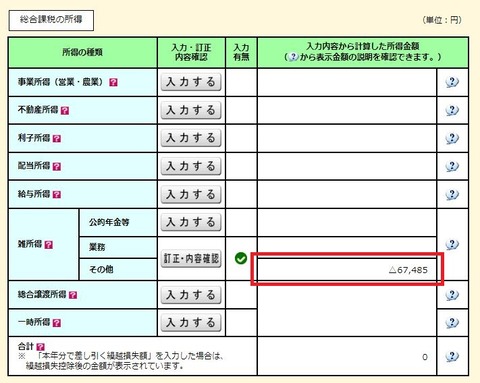The width and height of the screenshot is (480, 383).
Task: Click the 業務 sub-row label
Action: [97, 247]
